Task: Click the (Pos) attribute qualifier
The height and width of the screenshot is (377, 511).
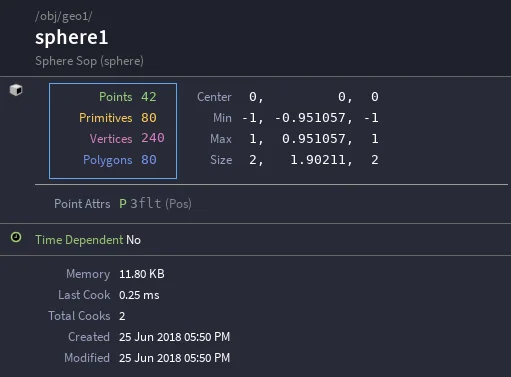Action: (x=178, y=204)
